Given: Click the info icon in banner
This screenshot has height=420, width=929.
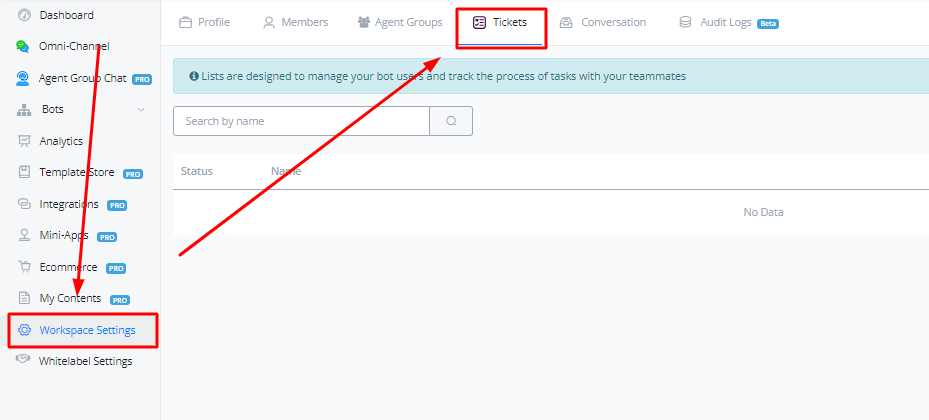Looking at the screenshot, I should coord(194,76).
